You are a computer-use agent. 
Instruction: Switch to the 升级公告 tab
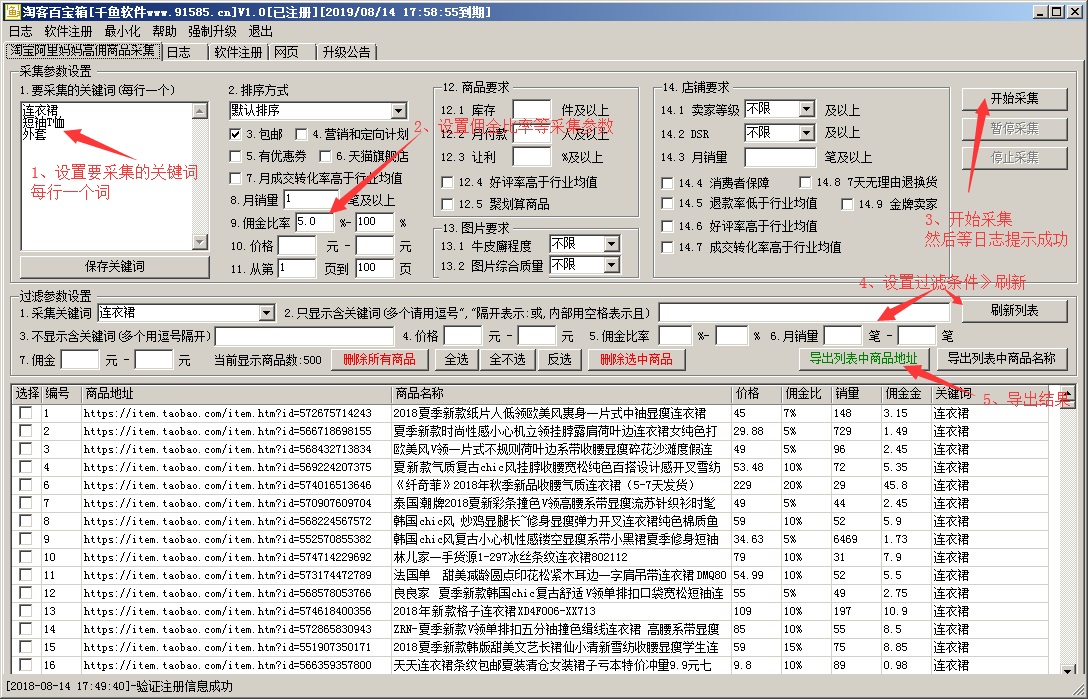346,52
